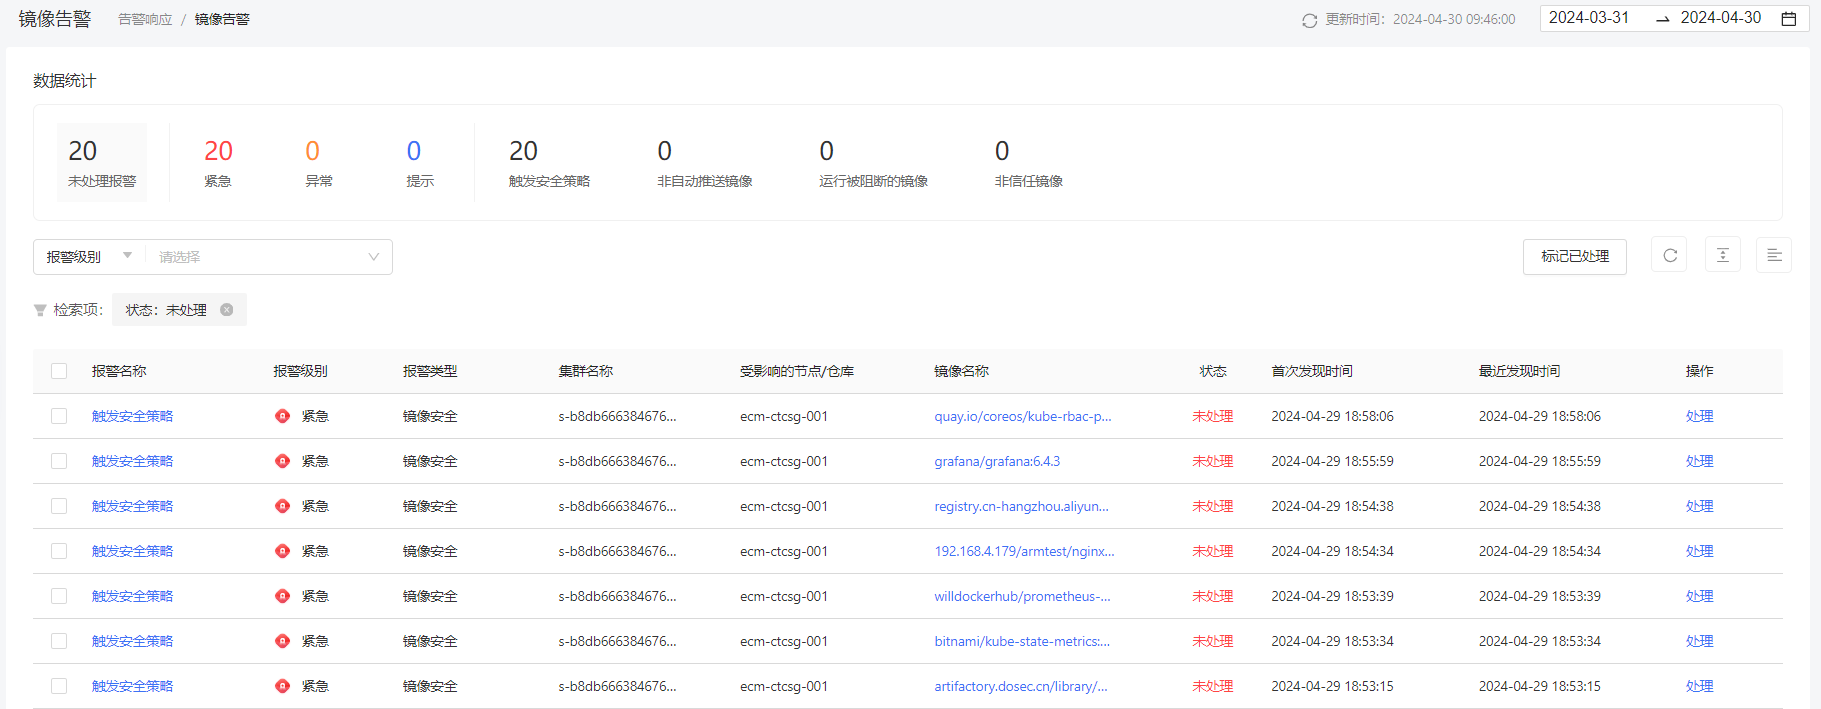
Task: Filter by 异常 alerts count
Action: tap(319, 163)
